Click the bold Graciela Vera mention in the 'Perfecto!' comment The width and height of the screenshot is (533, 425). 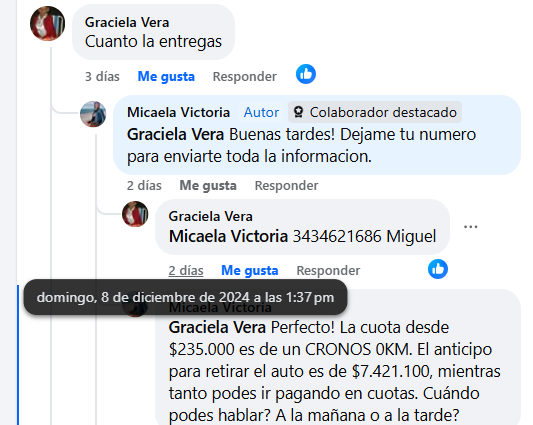pyautogui.click(x=217, y=327)
